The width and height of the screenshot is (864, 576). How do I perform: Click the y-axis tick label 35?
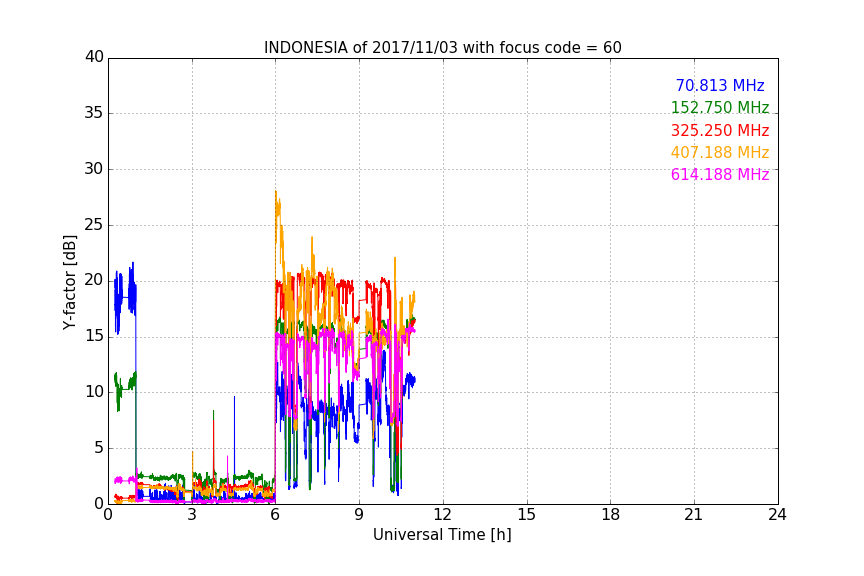tap(94, 113)
